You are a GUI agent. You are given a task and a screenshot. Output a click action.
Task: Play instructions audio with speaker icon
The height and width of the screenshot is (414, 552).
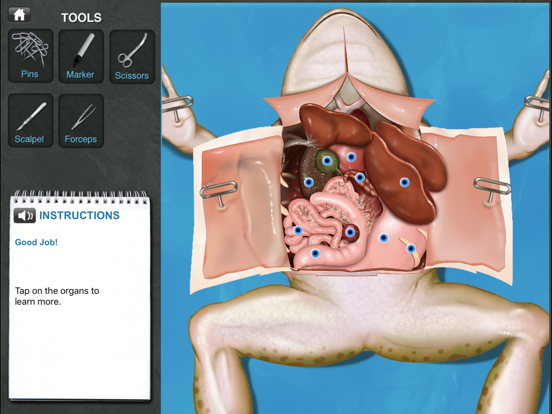(x=25, y=215)
